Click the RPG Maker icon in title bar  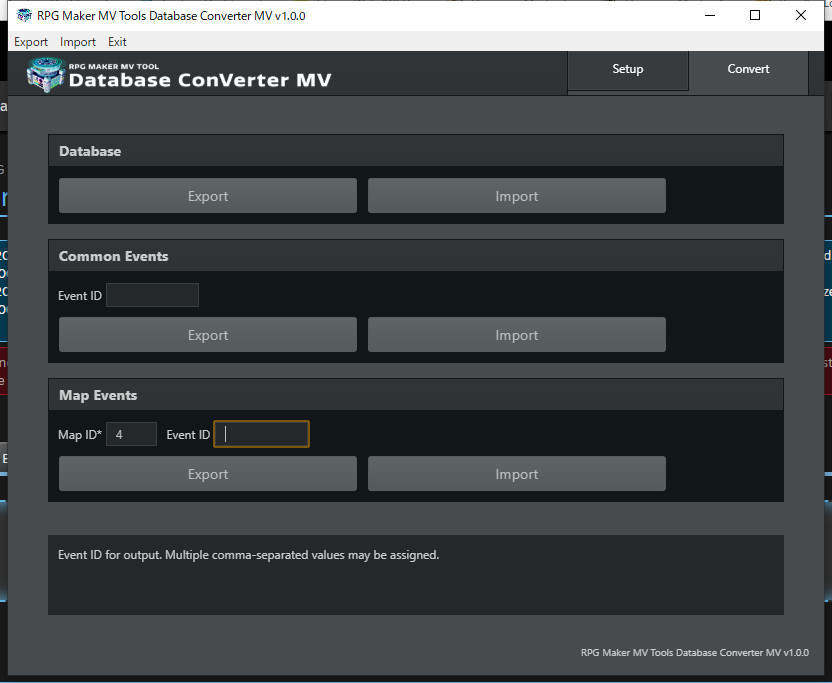[24, 15]
